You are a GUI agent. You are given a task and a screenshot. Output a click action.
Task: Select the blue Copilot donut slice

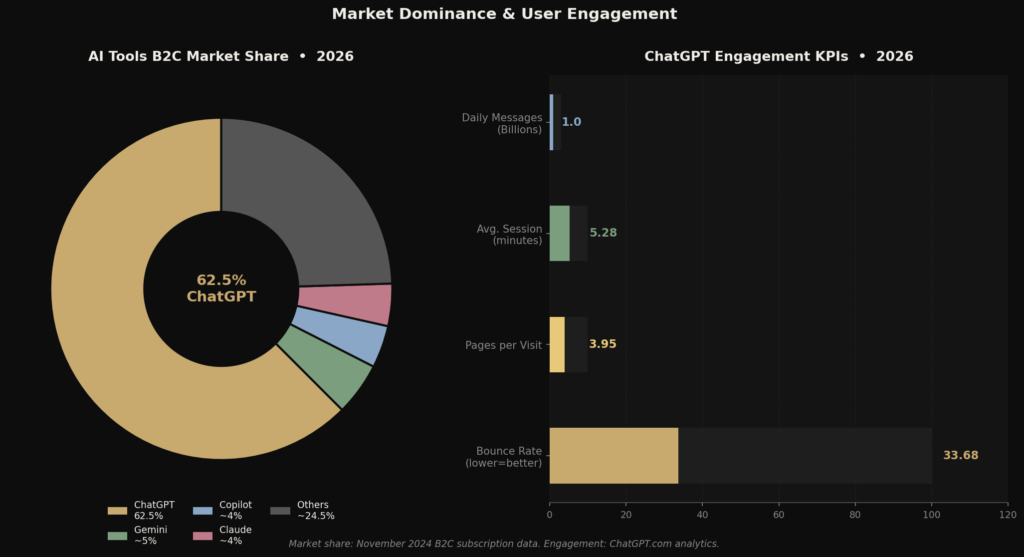point(340,336)
